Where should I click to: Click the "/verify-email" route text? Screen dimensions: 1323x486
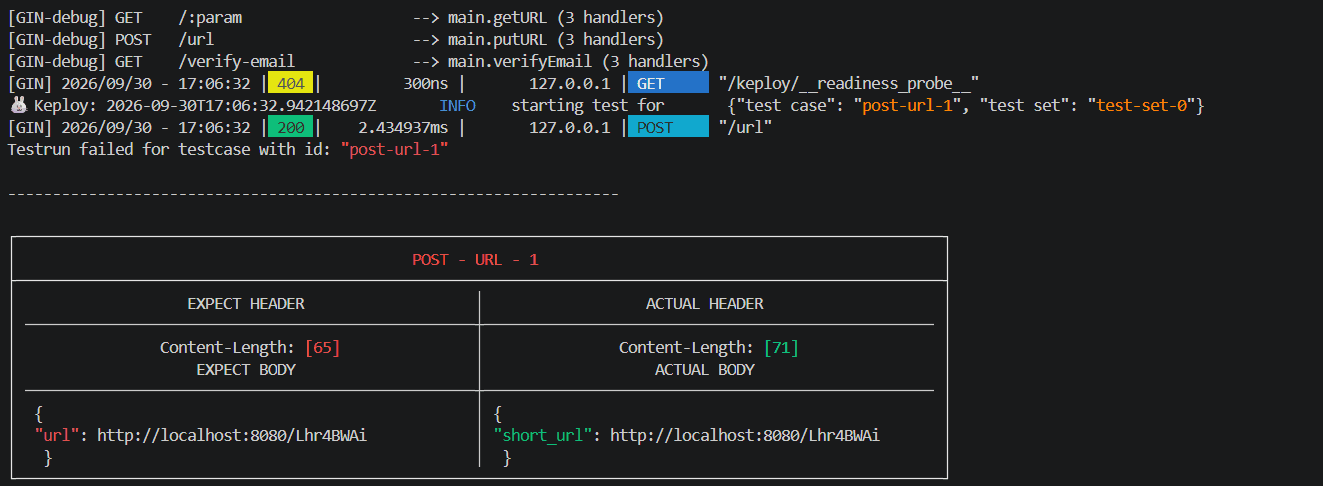pyautogui.click(x=236, y=62)
